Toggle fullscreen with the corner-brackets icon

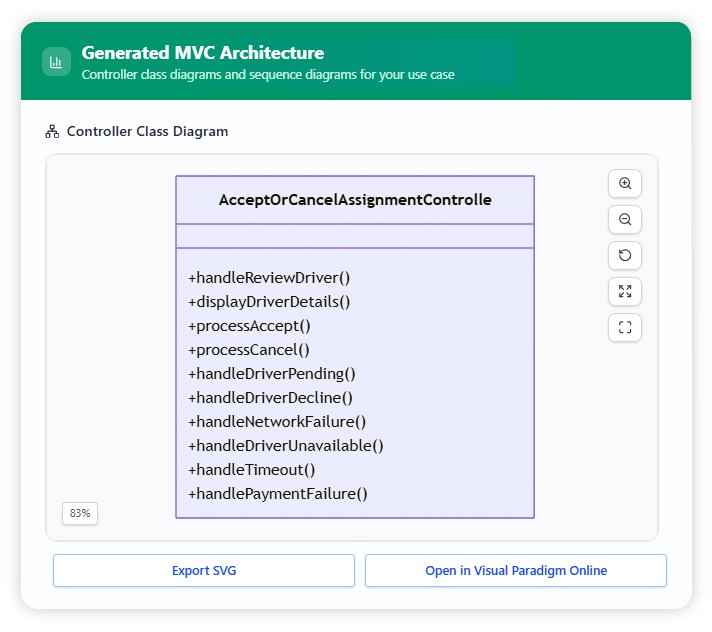[625, 328]
